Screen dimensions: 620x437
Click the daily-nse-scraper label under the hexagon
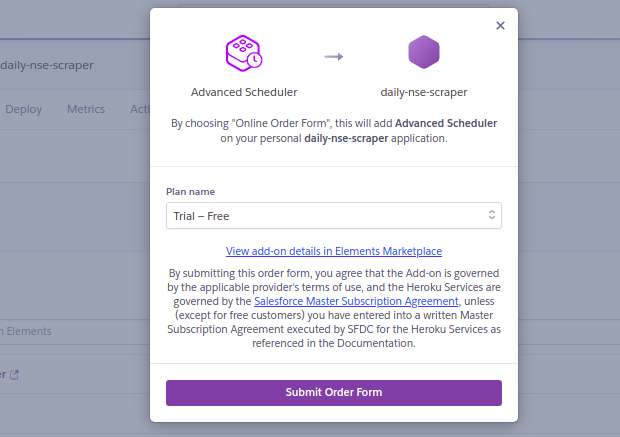click(x=423, y=92)
